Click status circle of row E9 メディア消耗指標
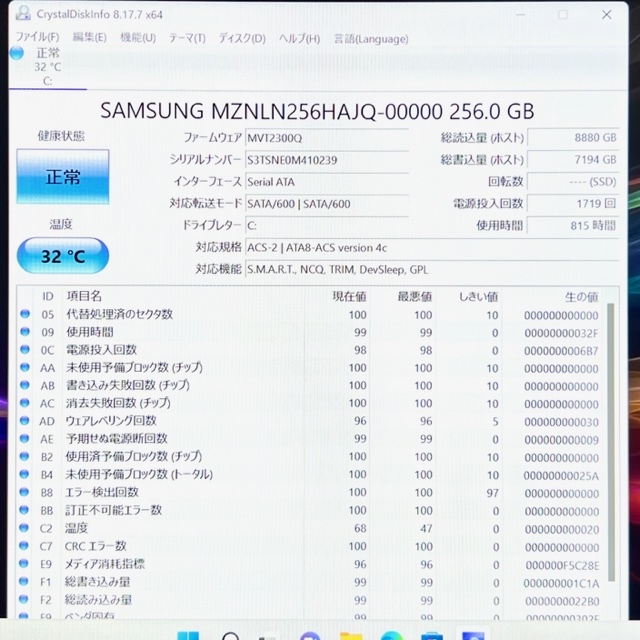The image size is (640, 640). pos(24,564)
